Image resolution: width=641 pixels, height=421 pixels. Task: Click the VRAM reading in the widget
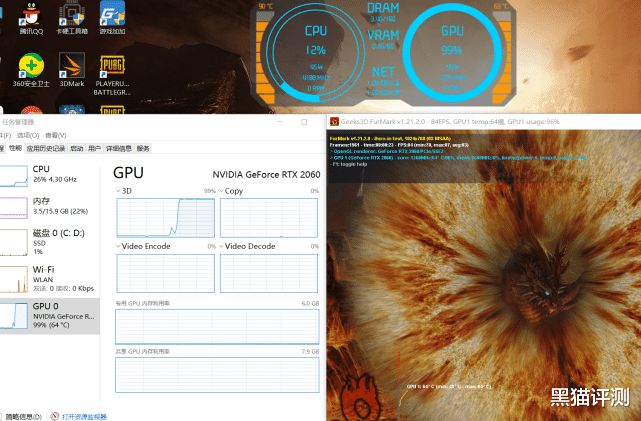tap(383, 39)
